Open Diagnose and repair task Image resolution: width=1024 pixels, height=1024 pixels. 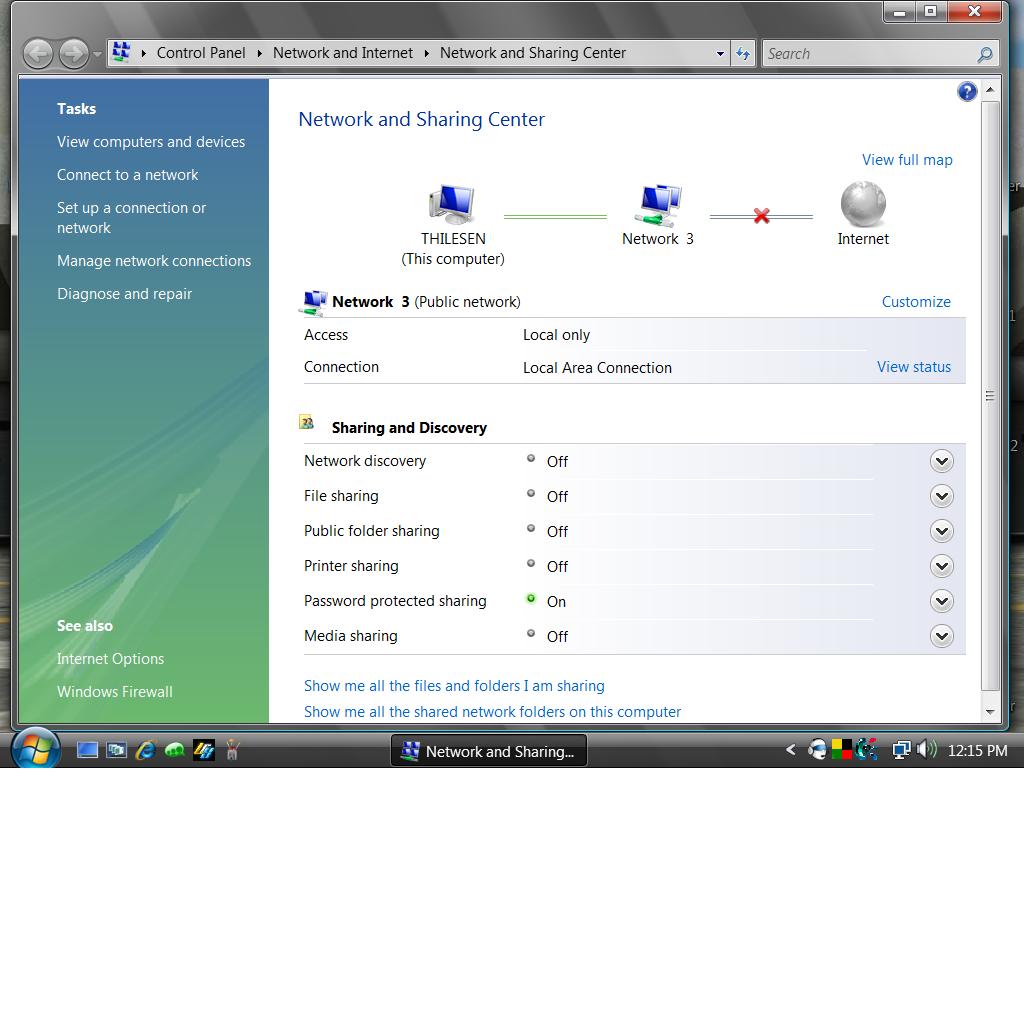pyautogui.click(x=124, y=294)
